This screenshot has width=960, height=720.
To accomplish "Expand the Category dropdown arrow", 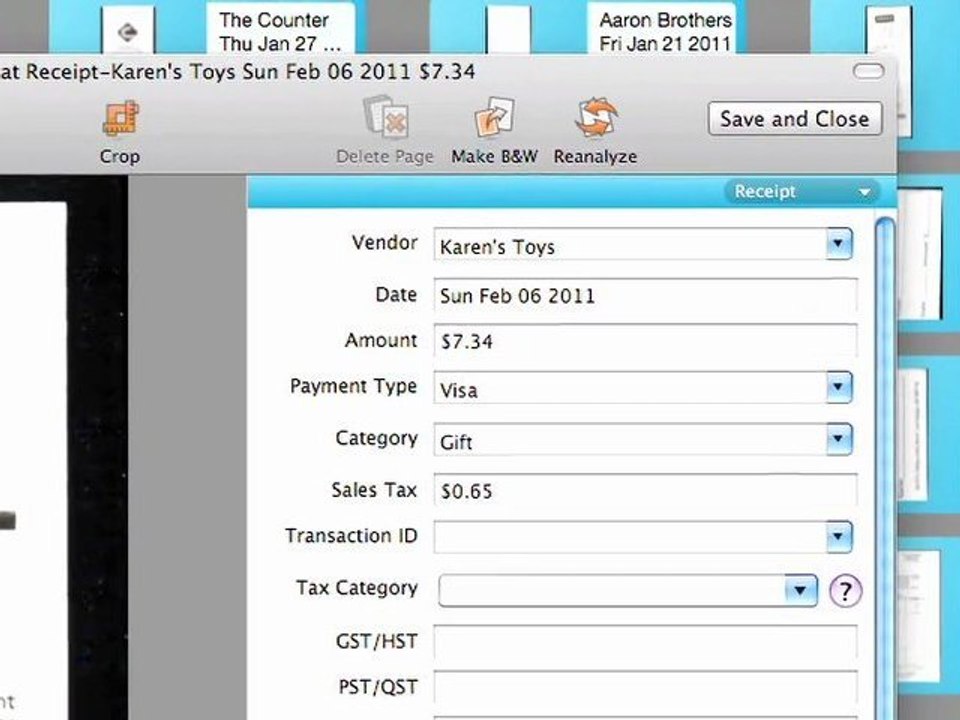I will coord(838,439).
